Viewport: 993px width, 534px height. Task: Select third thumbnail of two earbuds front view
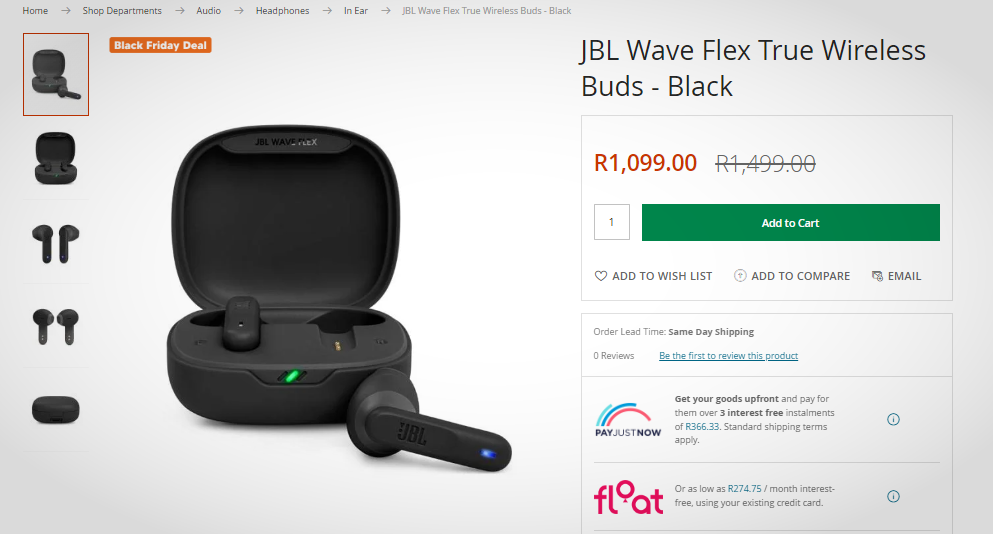[x=56, y=243]
